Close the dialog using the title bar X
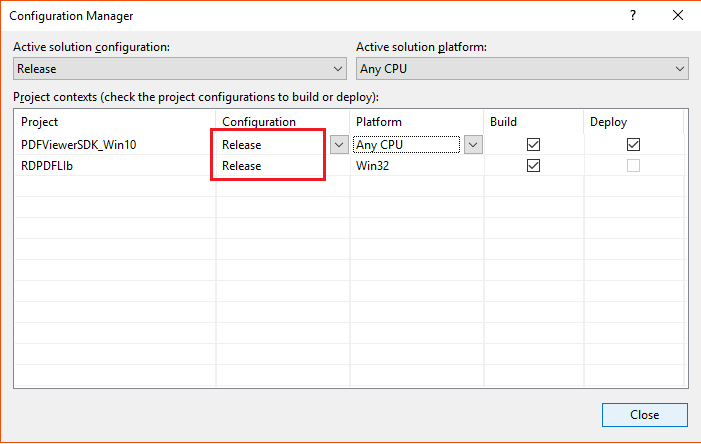Image resolution: width=701 pixels, height=444 pixels. click(x=678, y=16)
